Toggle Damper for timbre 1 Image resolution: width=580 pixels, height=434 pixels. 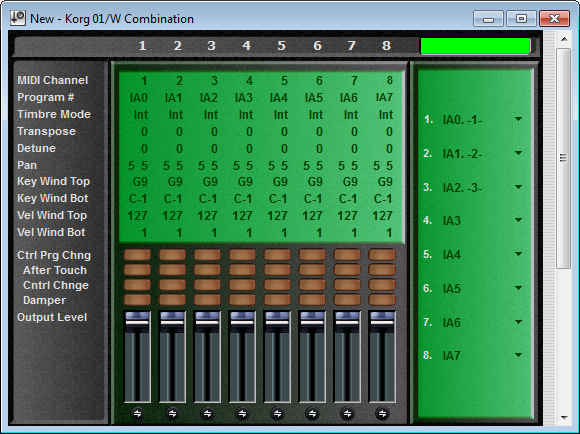pyautogui.click(x=137, y=299)
